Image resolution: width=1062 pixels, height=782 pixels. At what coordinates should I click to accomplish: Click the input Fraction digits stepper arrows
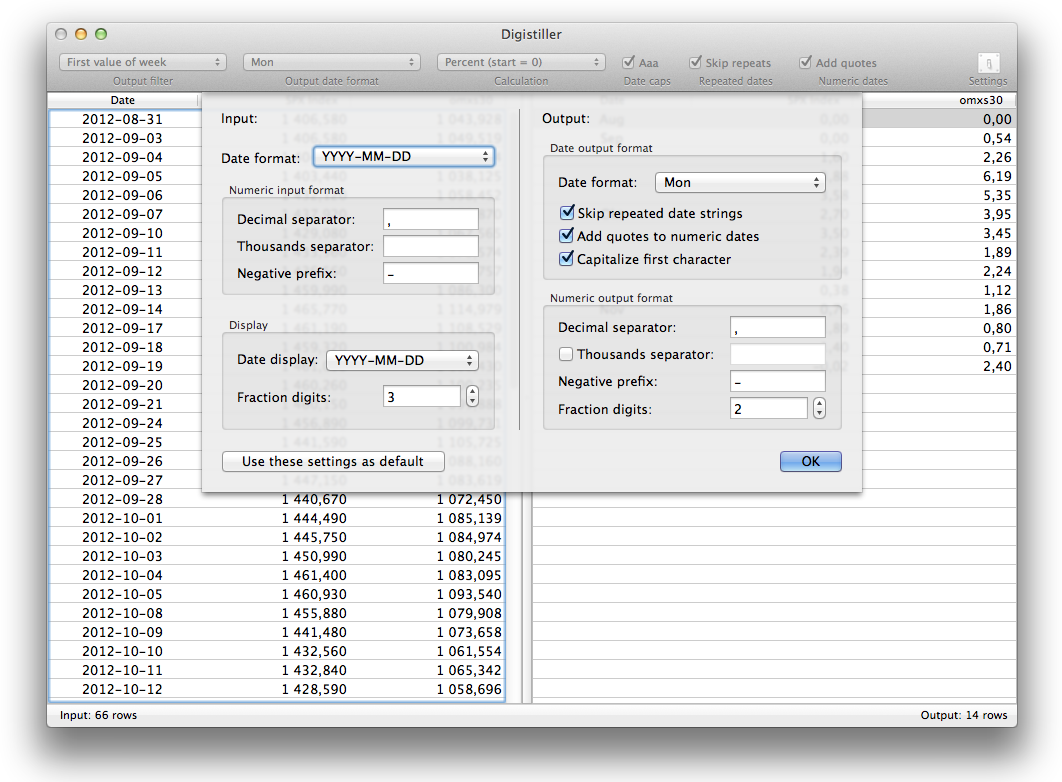[x=472, y=396]
